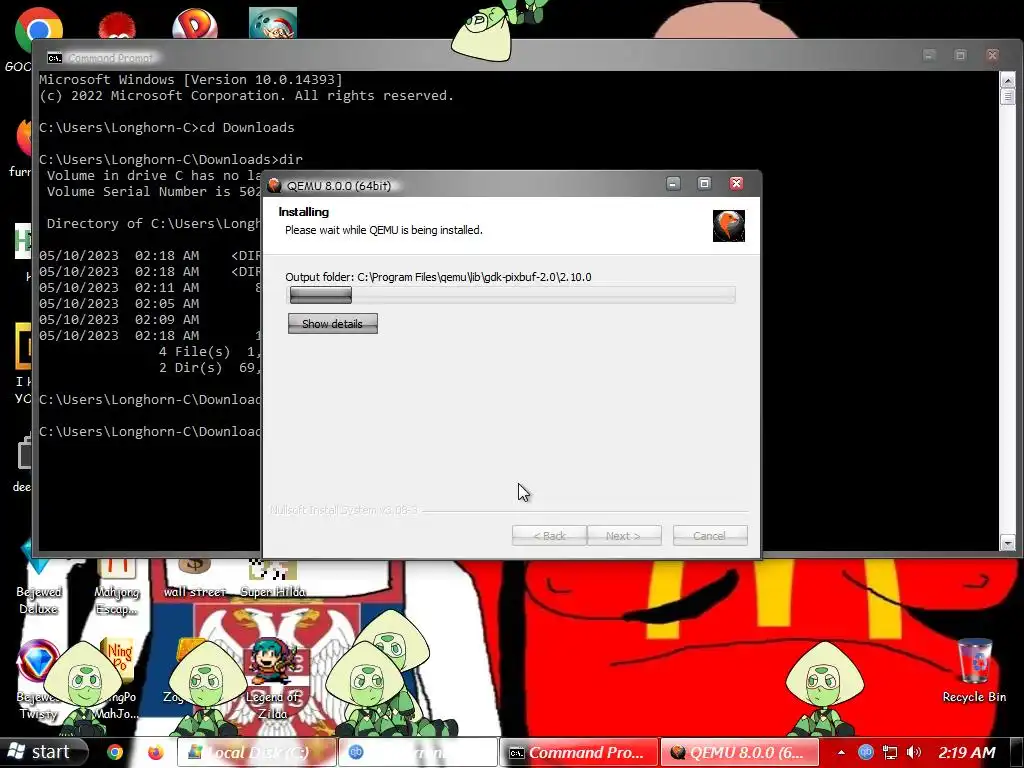Click the Microsoft Windows version line
Viewport: 1024px width, 768px height.
coord(191,80)
